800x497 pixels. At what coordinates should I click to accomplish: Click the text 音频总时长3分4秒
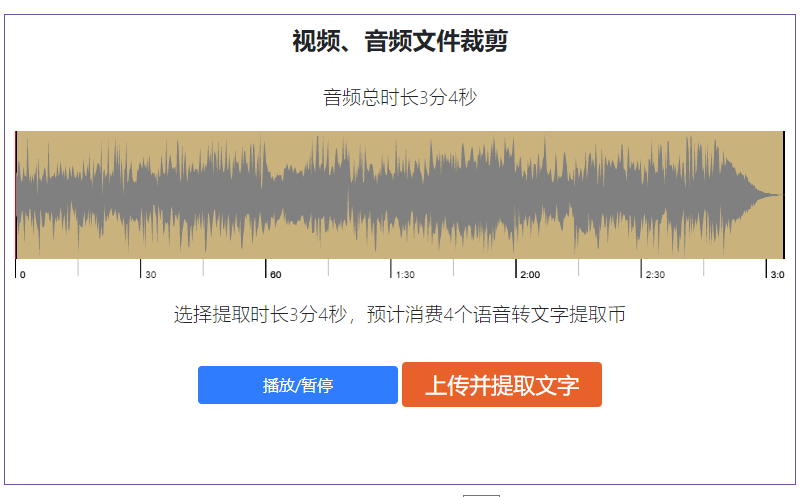point(400,97)
